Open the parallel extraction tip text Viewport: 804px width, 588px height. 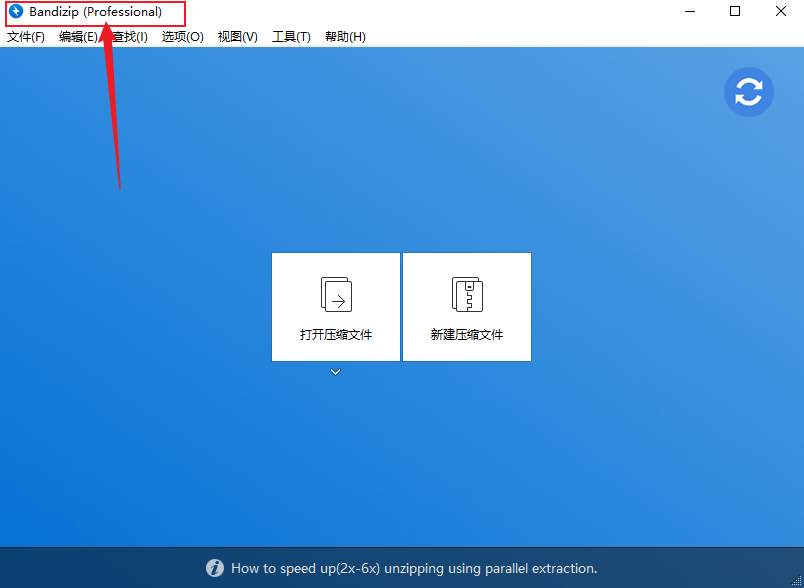click(414, 568)
